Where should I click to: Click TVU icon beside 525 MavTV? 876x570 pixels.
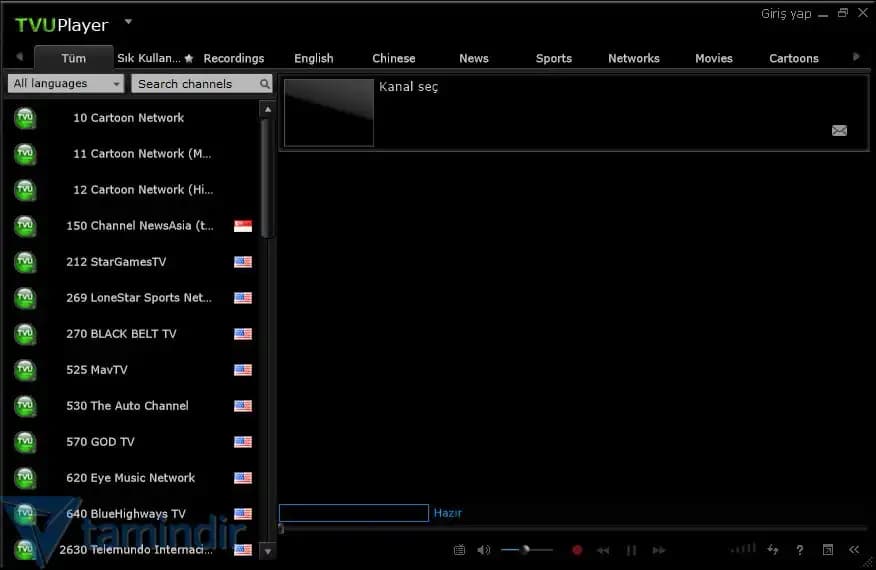pyautogui.click(x=25, y=370)
